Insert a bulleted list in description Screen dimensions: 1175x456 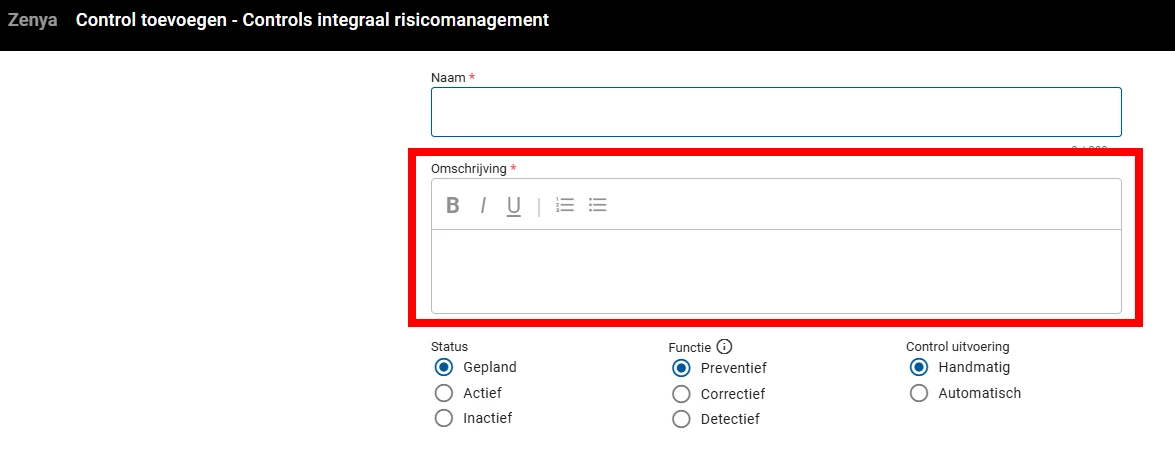[598, 205]
